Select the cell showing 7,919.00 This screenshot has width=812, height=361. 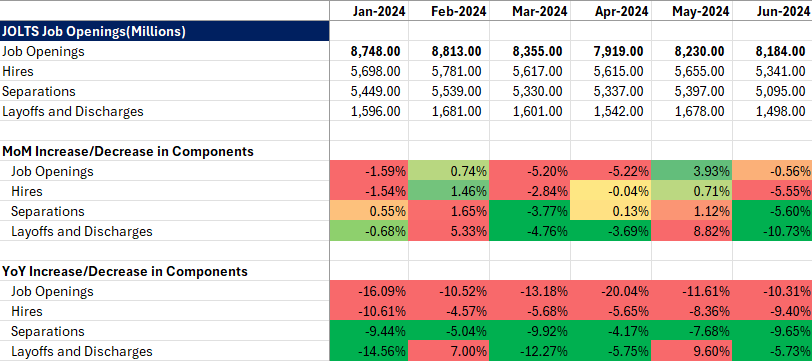[x=611, y=51]
